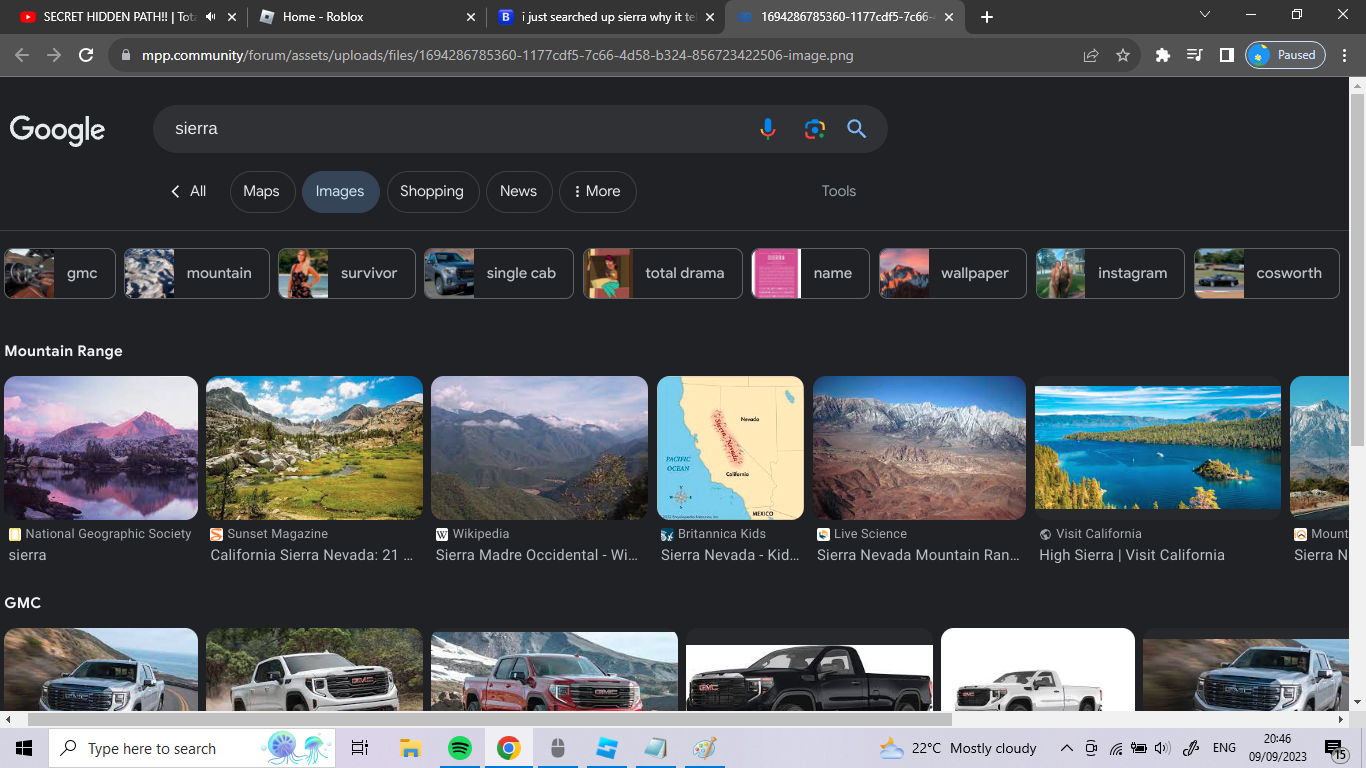This screenshot has width=1366, height=768.
Task: Go back to All results
Action: (x=188, y=191)
